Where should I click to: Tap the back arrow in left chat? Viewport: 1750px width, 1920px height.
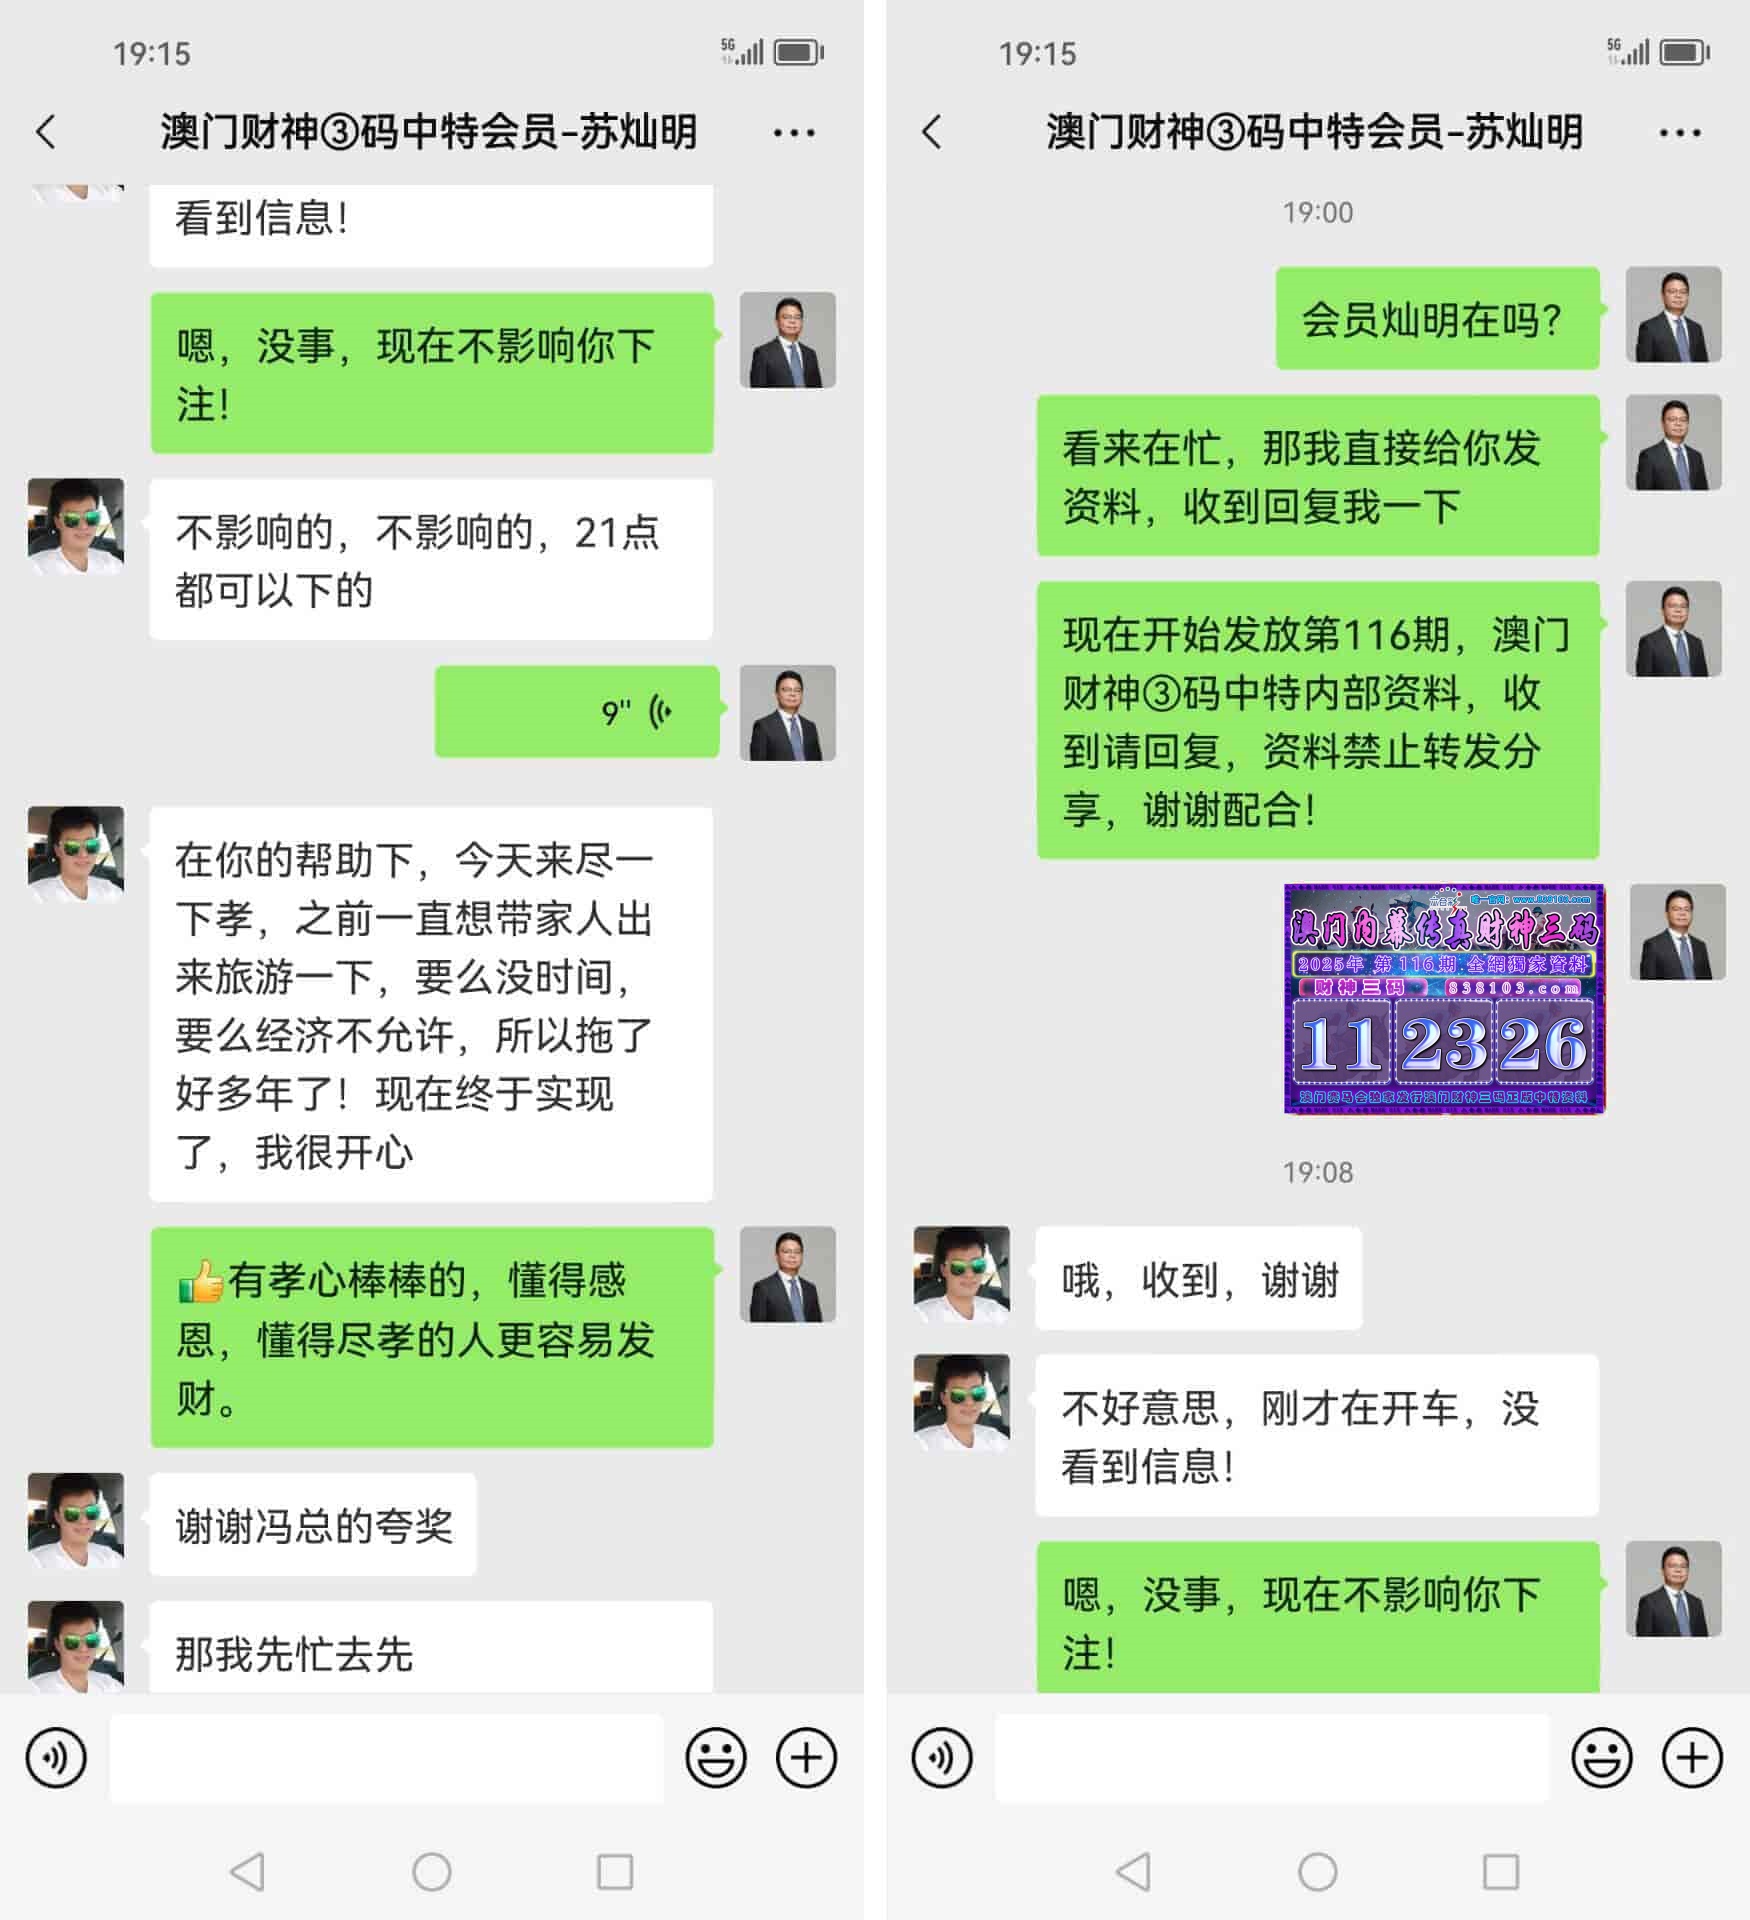coord(46,132)
